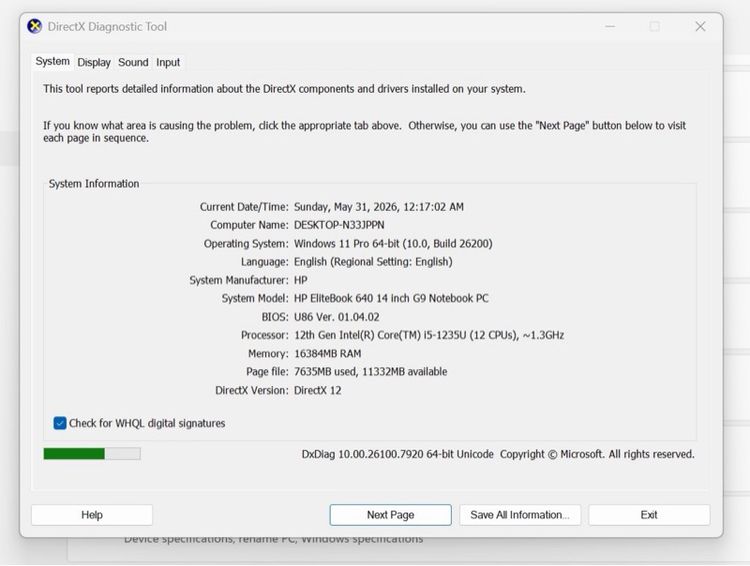The height and width of the screenshot is (566, 750).
Task: Open the Input tab
Action: tap(168, 63)
